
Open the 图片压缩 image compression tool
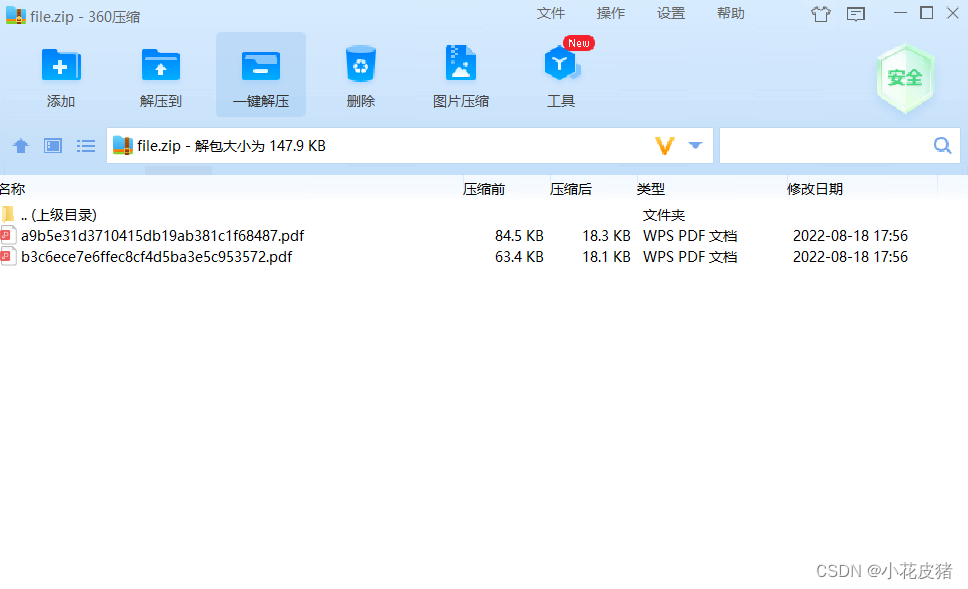point(460,66)
